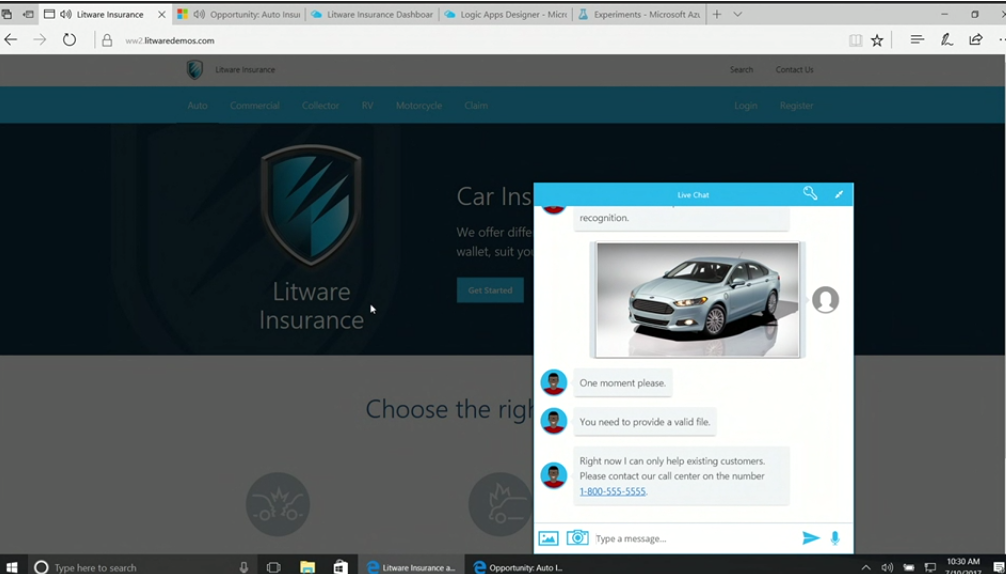
Task: Click the wrench icon in Live Chat header
Action: [810, 194]
